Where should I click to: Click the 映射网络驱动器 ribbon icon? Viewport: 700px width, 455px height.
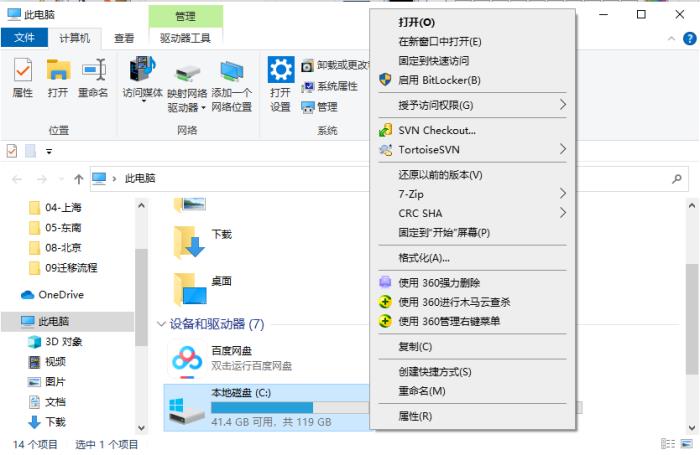coord(187,83)
